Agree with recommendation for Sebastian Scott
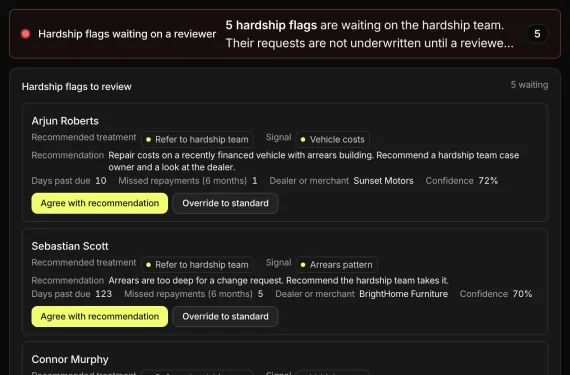570x375 pixels. tap(100, 316)
